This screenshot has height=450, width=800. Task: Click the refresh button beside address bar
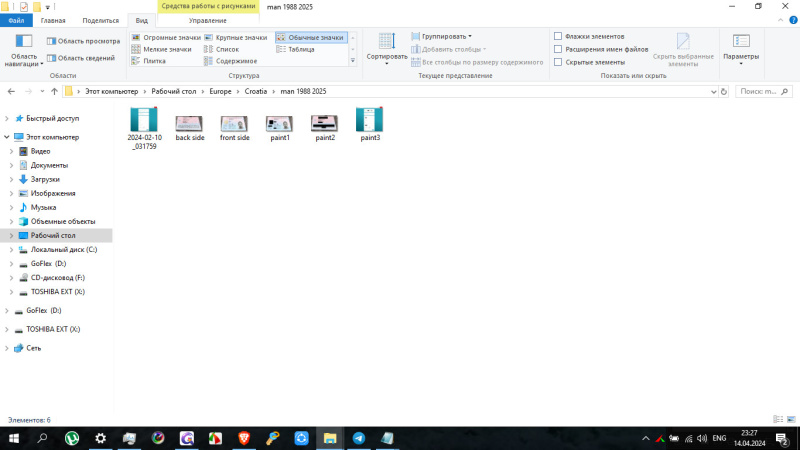724,92
